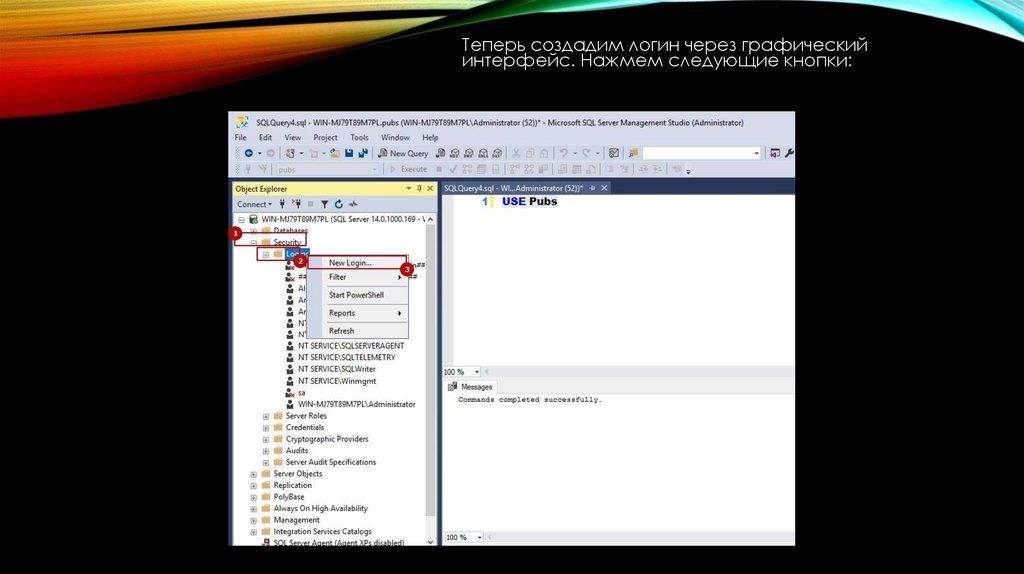Click the Connect Object Explorer plug icon
The width and height of the screenshot is (1024, 574).
tap(282, 204)
